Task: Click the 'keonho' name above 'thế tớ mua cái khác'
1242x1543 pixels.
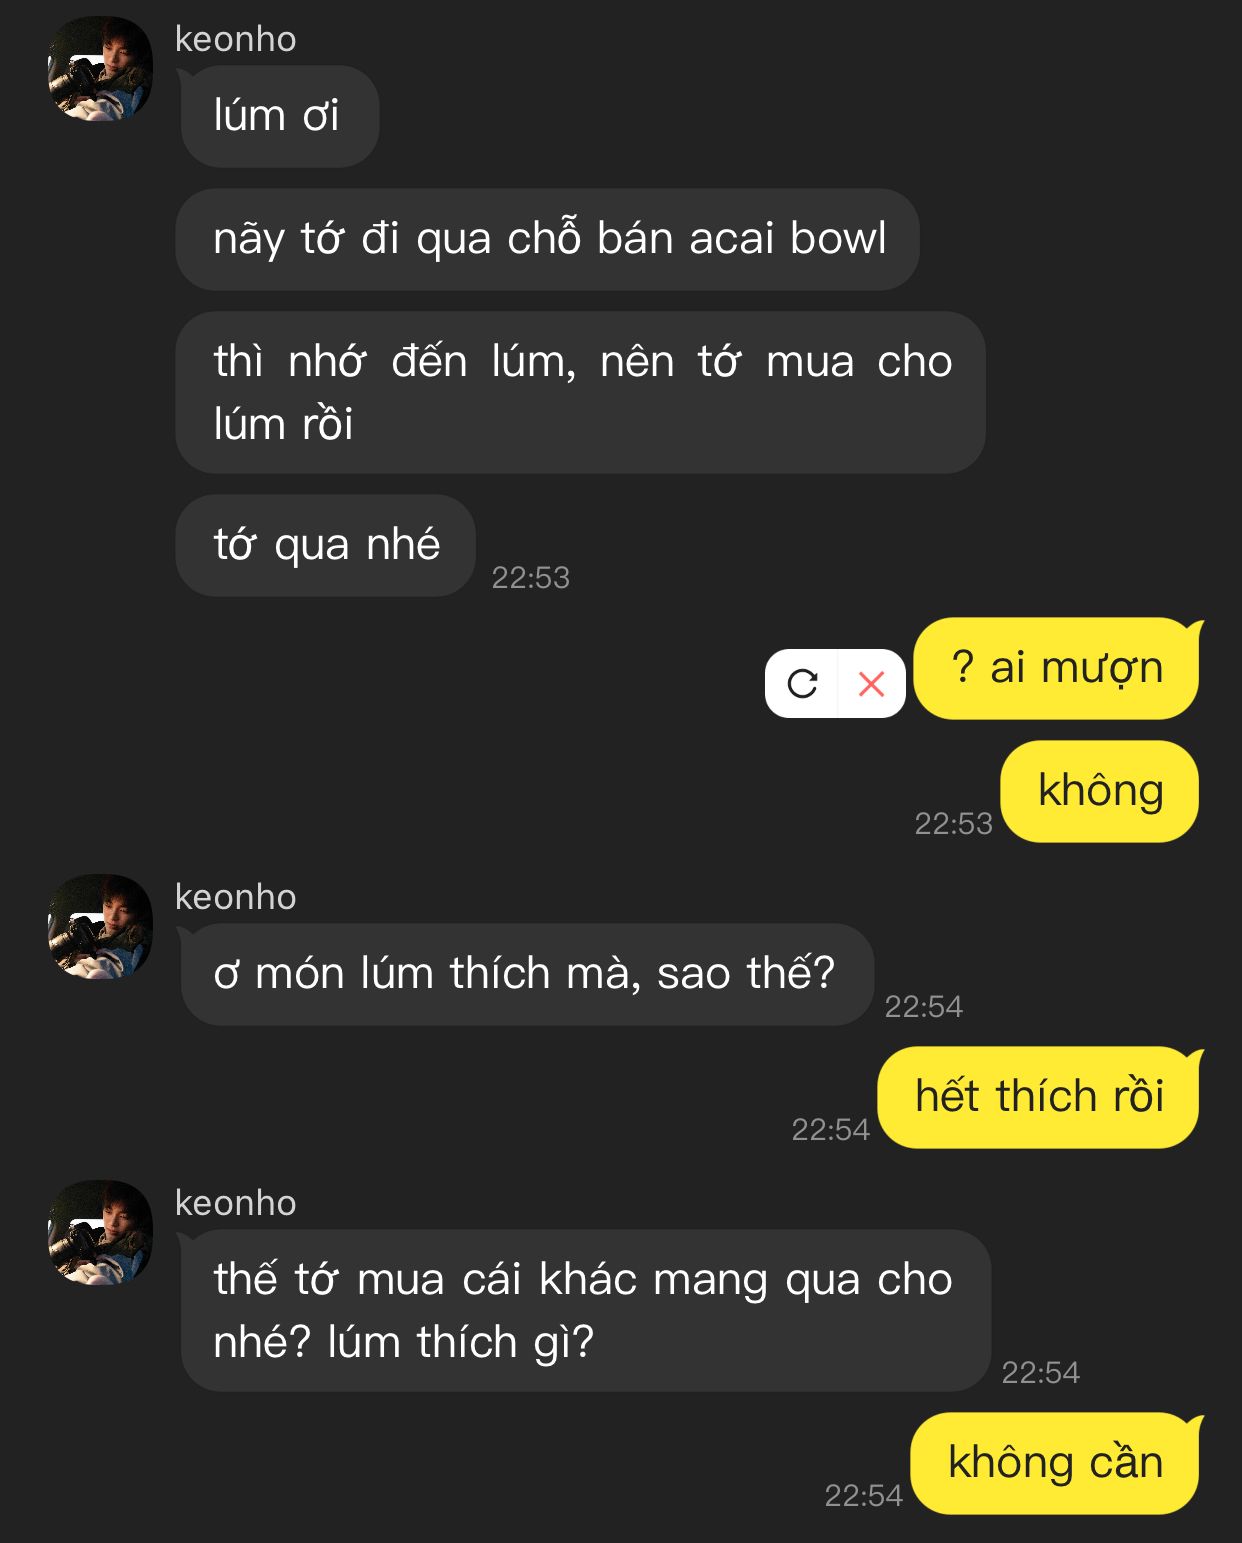Action: [x=236, y=1203]
